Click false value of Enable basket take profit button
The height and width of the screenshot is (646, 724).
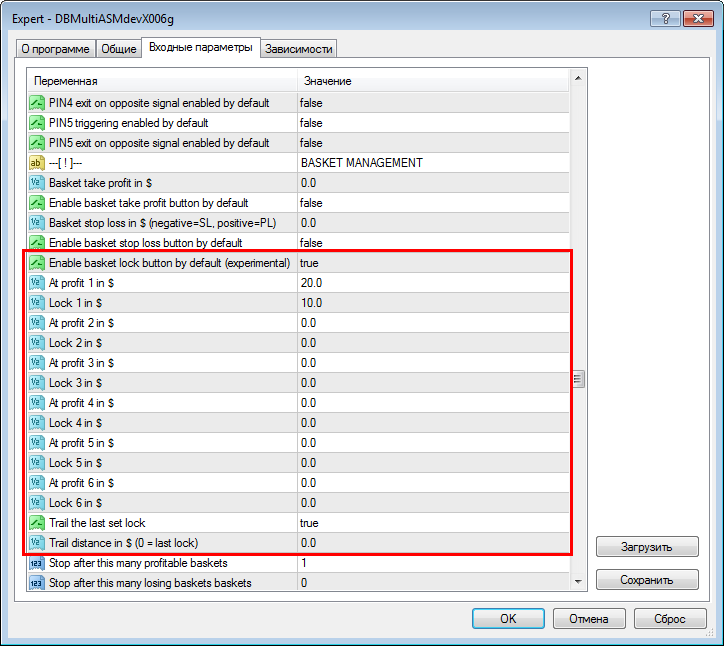[311, 203]
